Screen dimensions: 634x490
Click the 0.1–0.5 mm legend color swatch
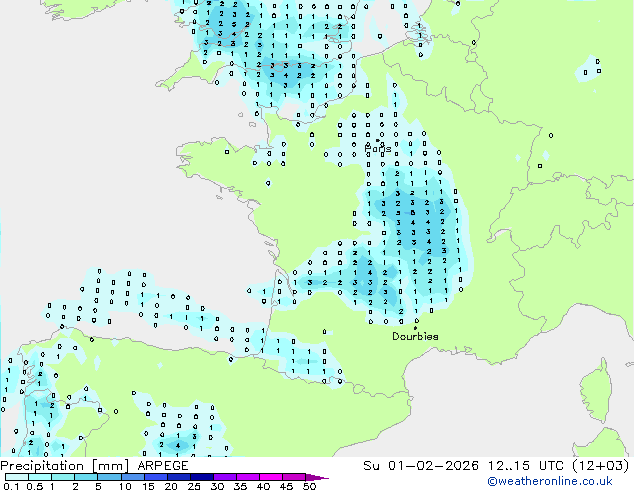point(17,477)
